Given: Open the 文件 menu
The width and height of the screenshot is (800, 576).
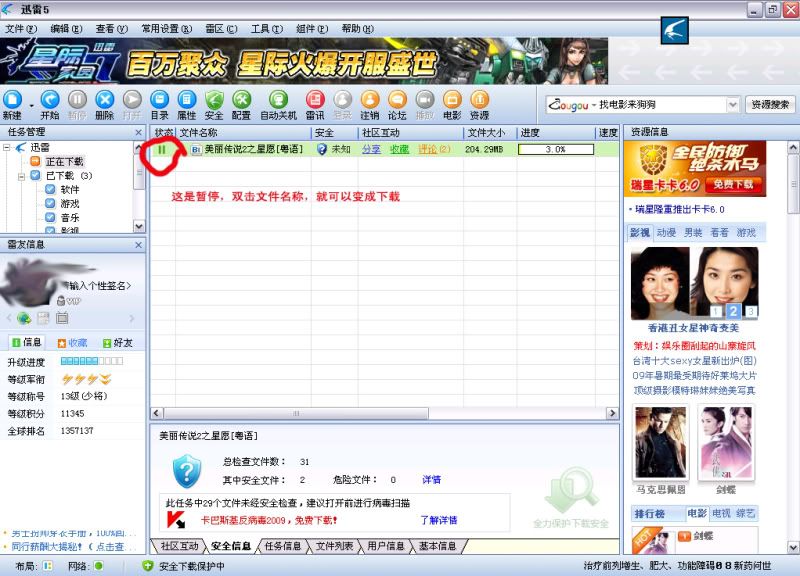Looking at the screenshot, I should [21, 29].
